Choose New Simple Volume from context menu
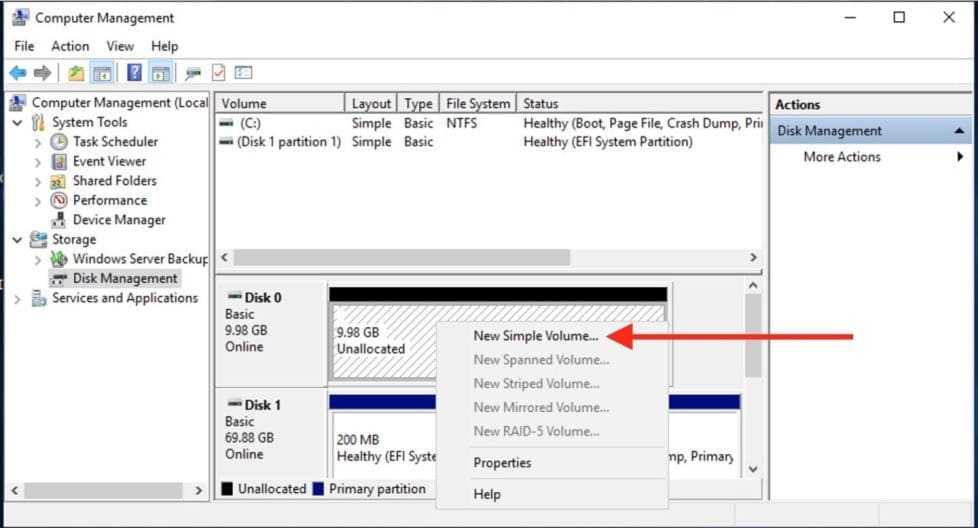The height and width of the screenshot is (528, 978). (535, 336)
